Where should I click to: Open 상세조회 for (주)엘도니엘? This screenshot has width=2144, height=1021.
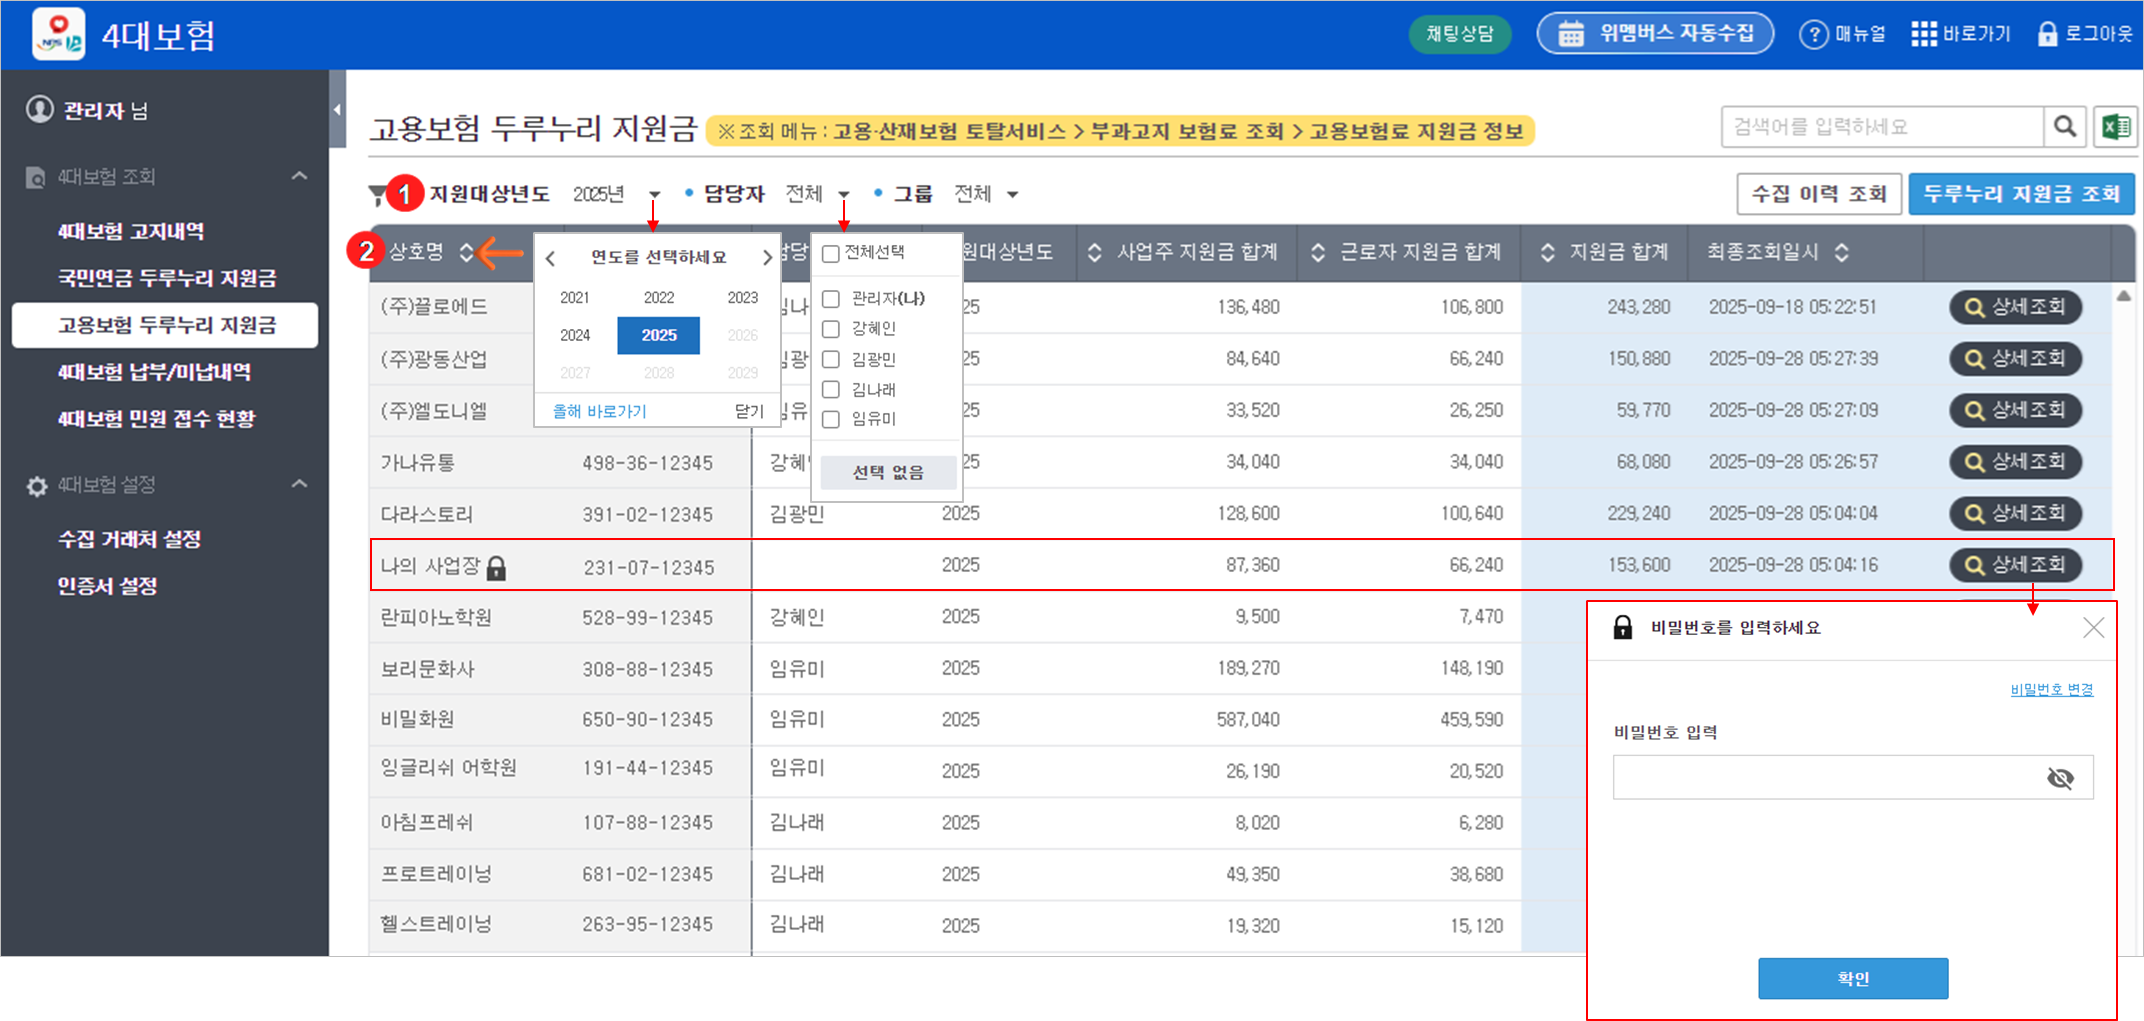click(x=2015, y=410)
